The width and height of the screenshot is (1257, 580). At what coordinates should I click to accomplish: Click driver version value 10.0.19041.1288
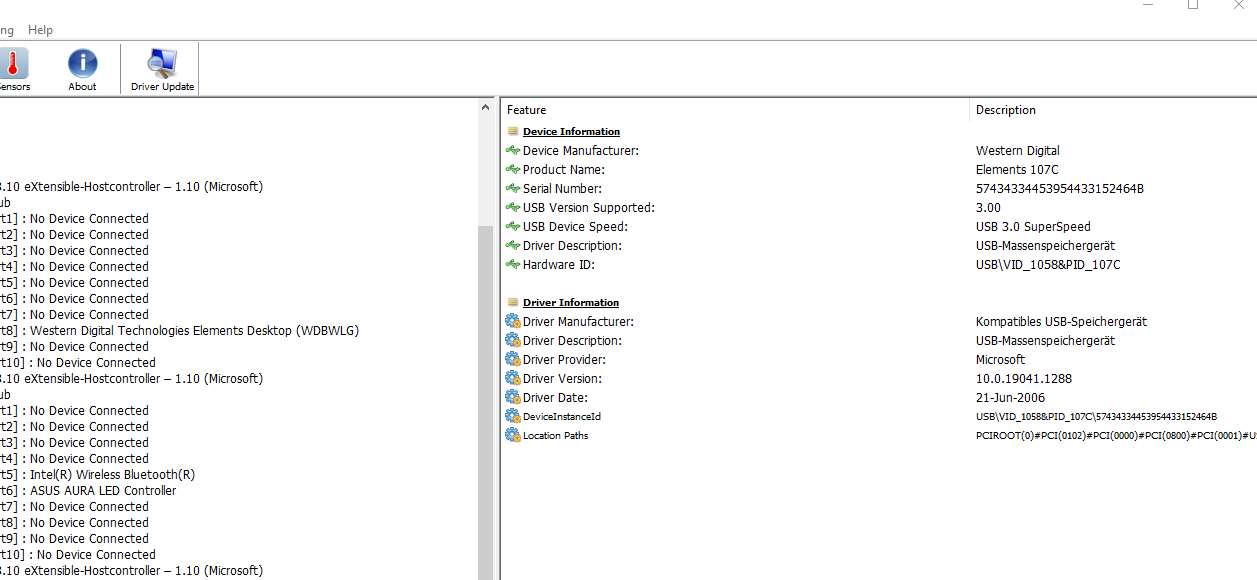click(x=1024, y=379)
